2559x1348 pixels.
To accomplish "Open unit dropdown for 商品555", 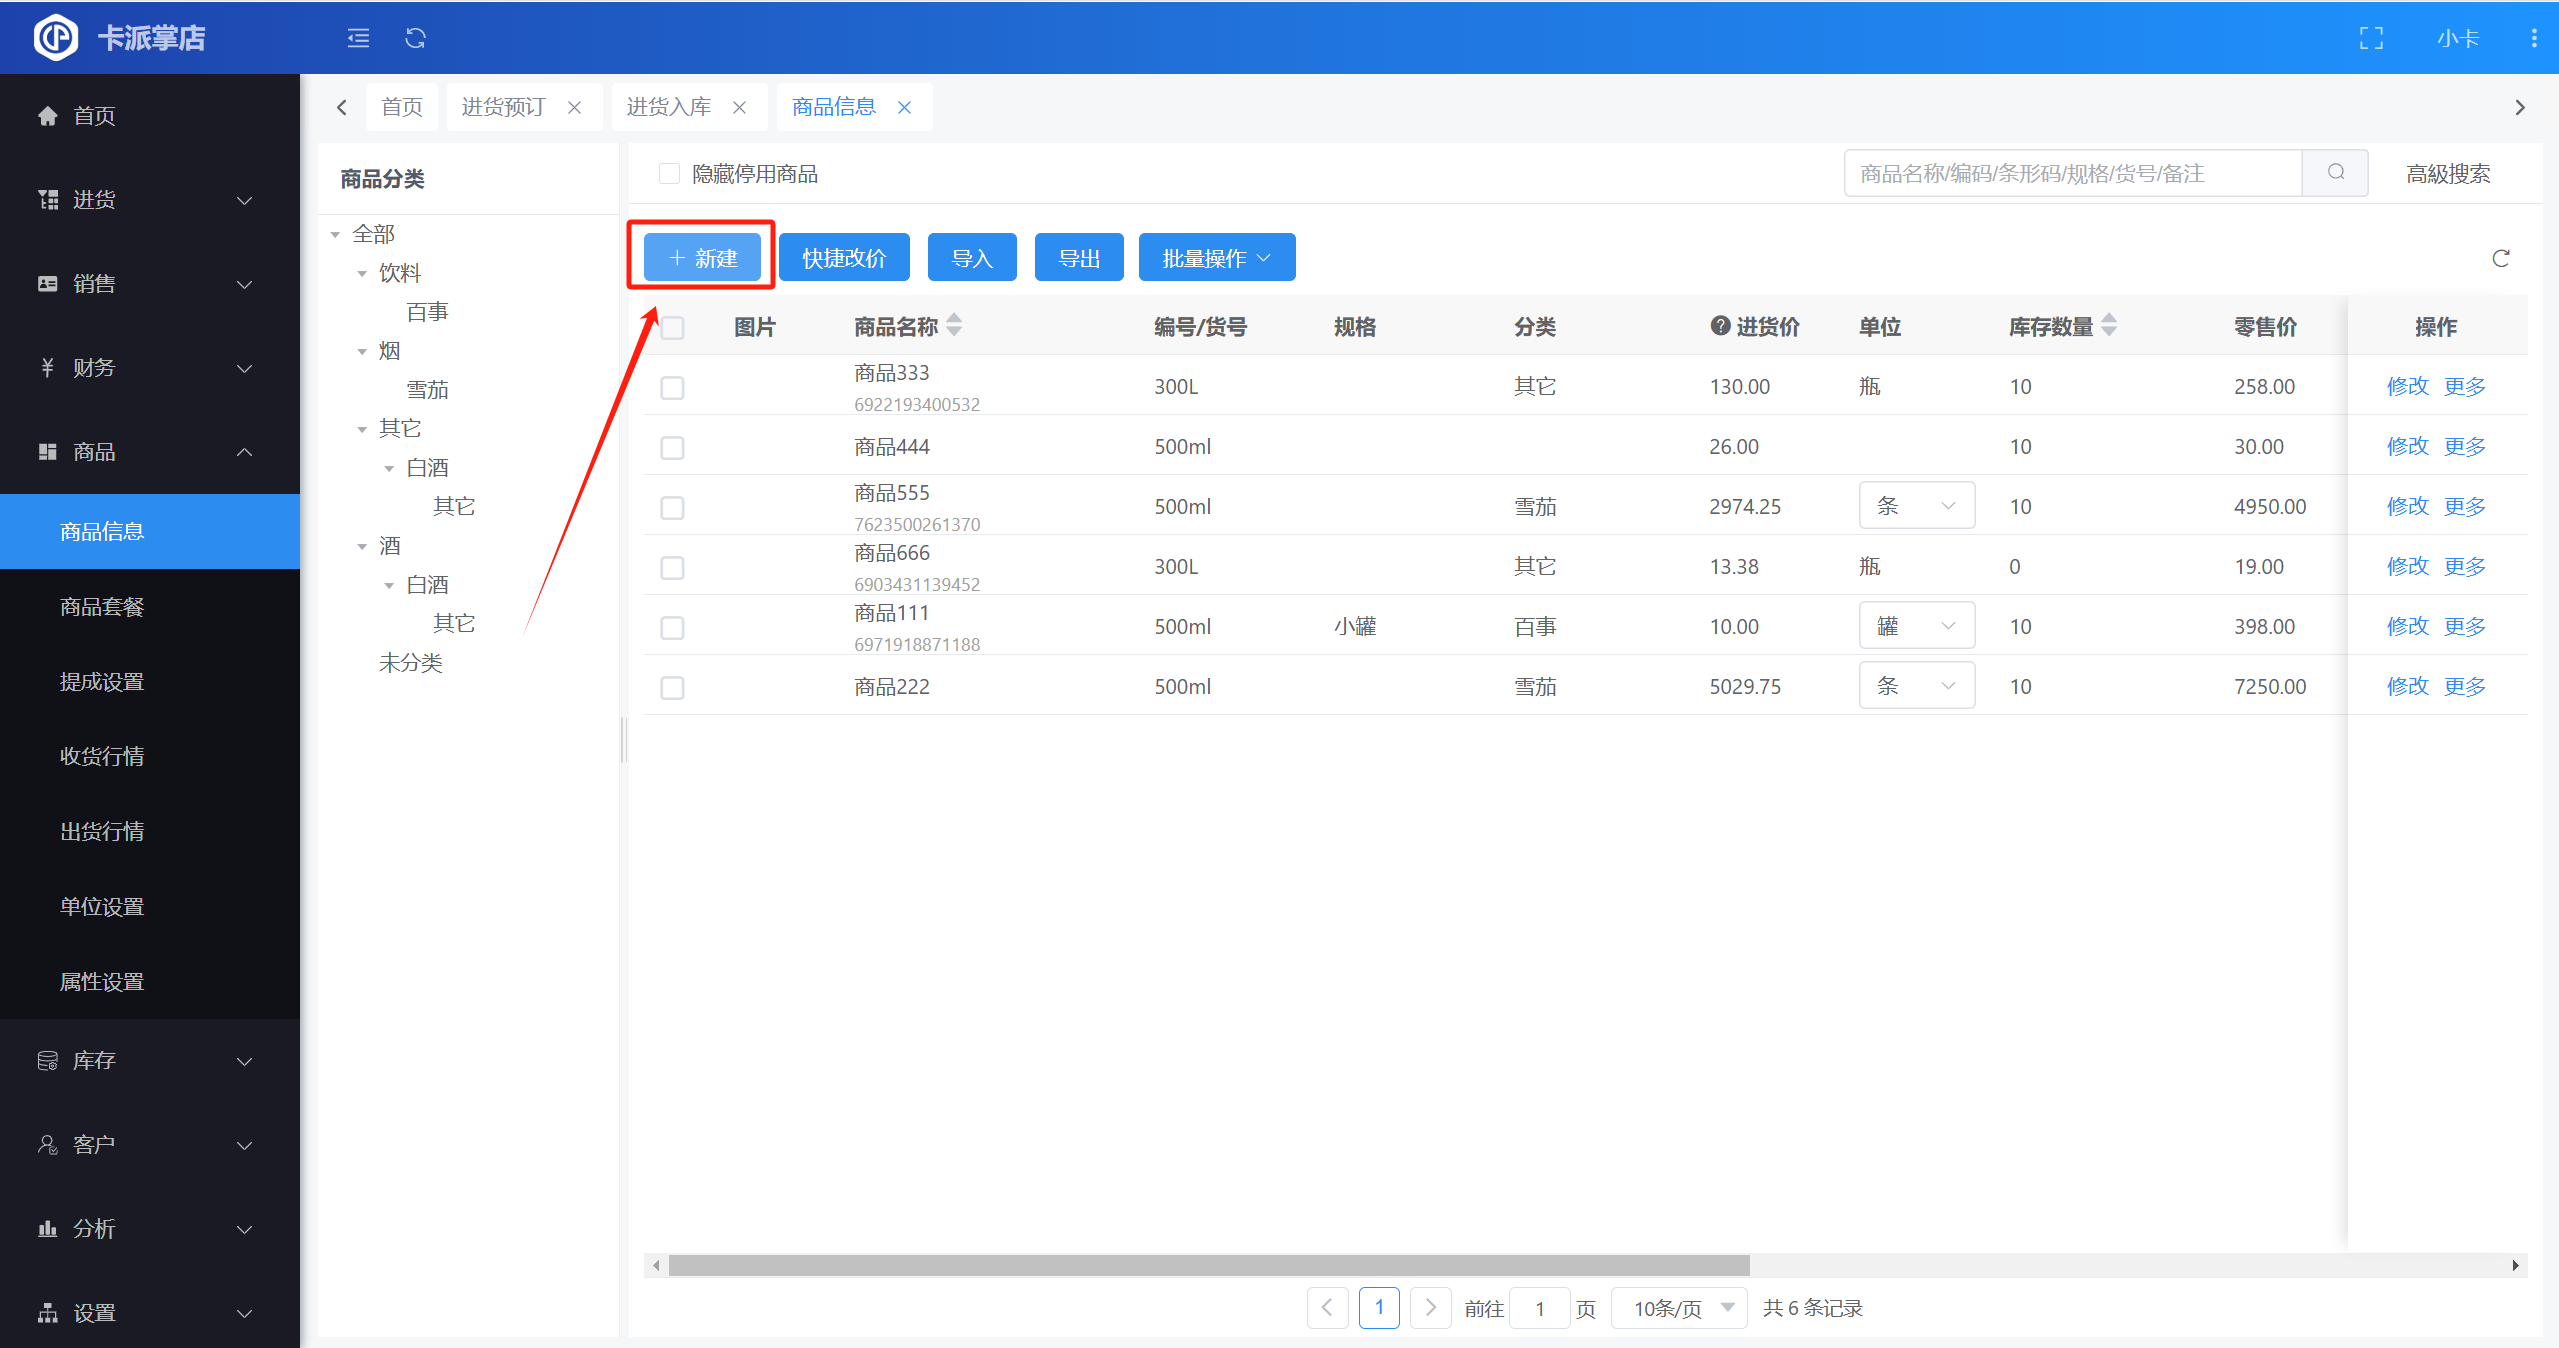I will (x=1916, y=506).
